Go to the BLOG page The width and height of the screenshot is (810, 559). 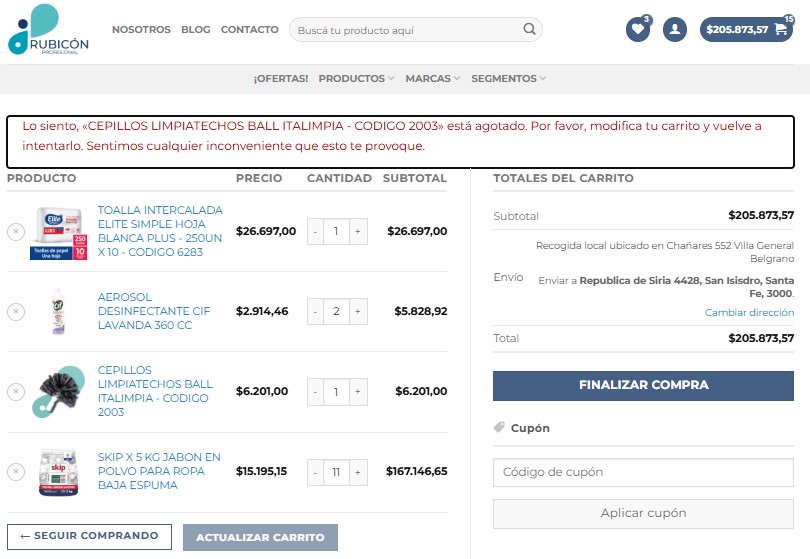tap(196, 30)
